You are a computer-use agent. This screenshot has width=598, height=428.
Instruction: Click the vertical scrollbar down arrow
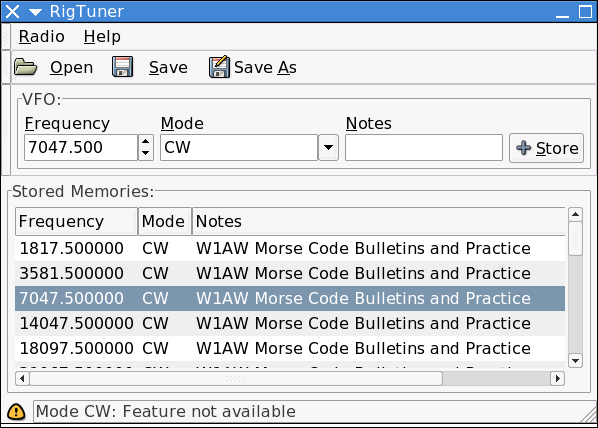click(575, 360)
